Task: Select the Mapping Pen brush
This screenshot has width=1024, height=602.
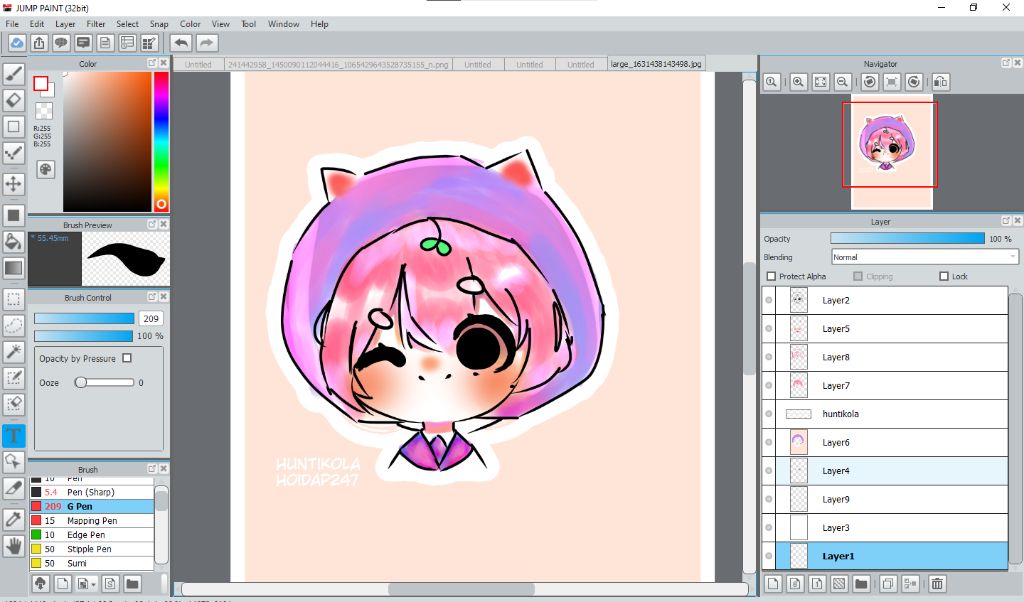Action: [92, 520]
